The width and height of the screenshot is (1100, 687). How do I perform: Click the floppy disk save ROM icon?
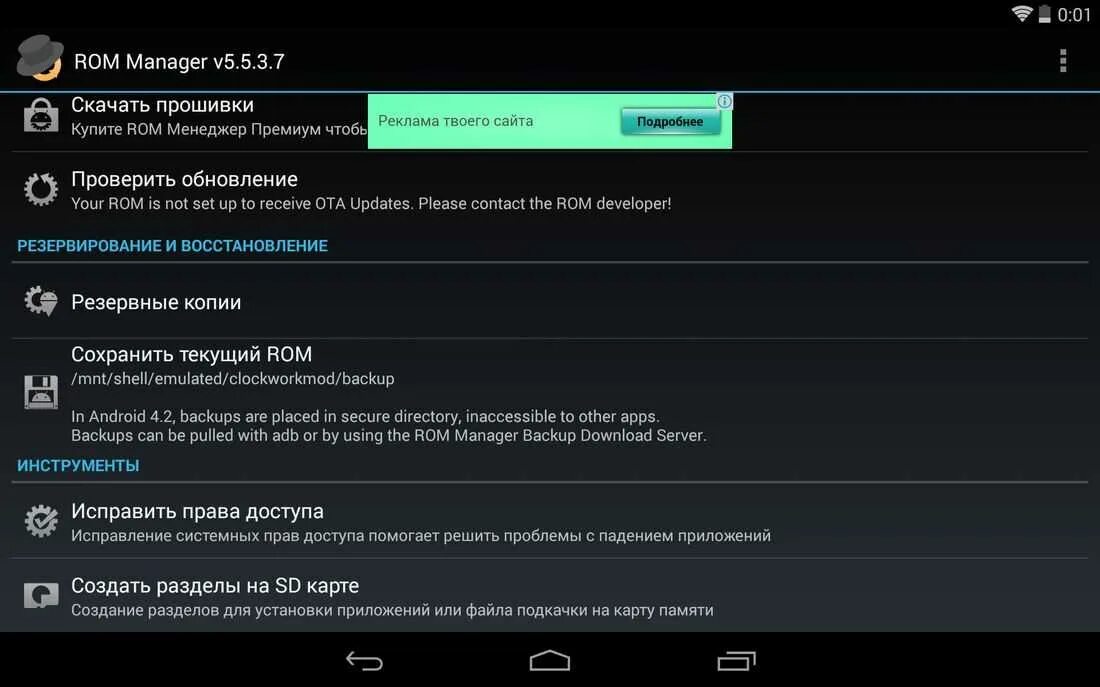41,392
